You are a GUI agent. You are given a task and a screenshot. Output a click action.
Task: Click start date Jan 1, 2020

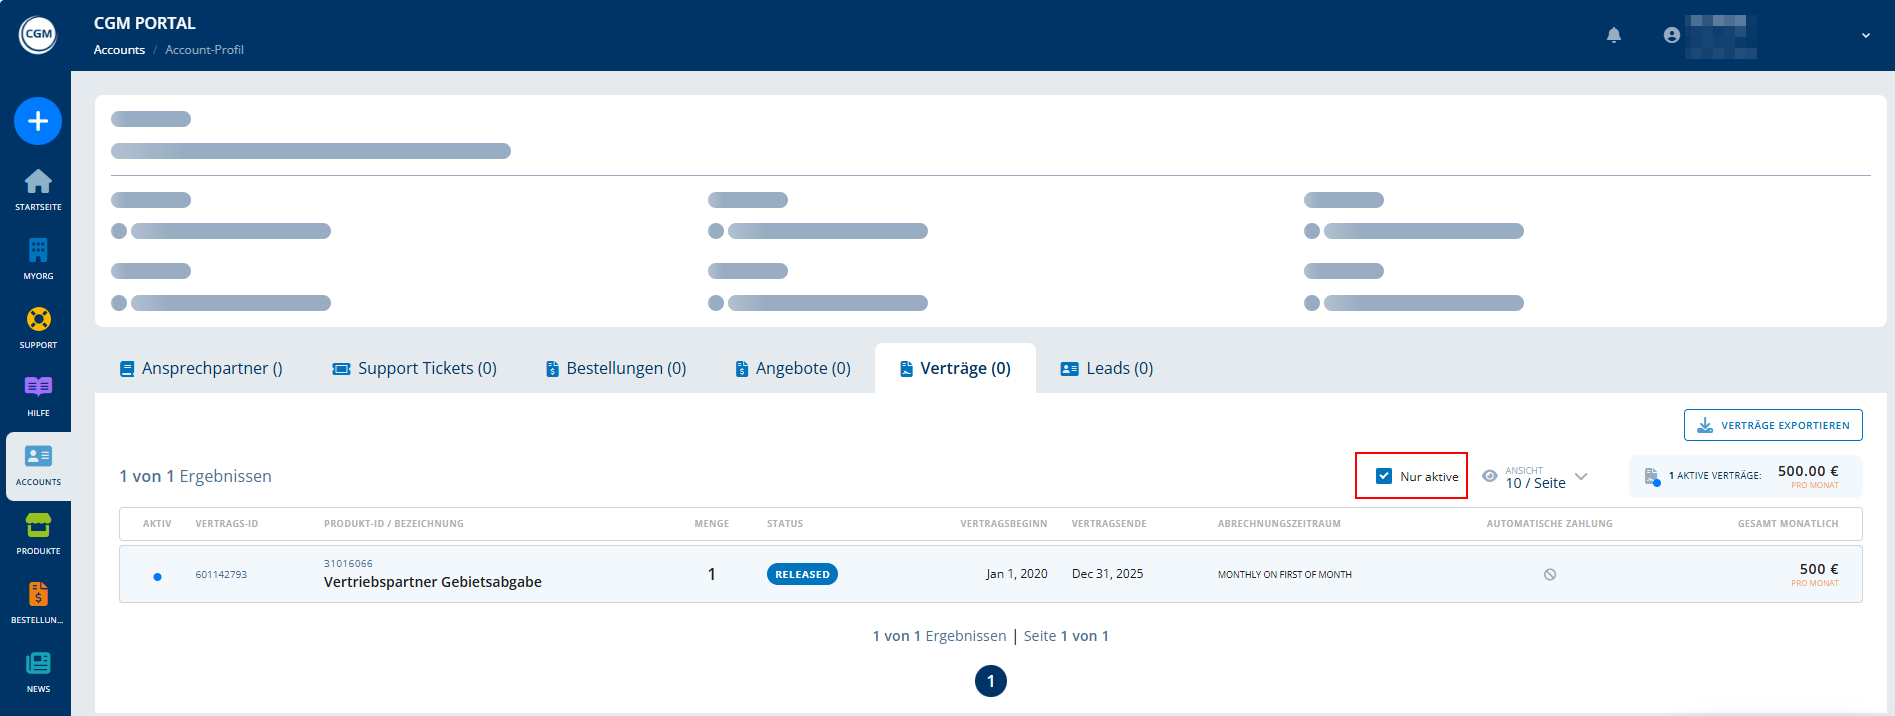1017,574
